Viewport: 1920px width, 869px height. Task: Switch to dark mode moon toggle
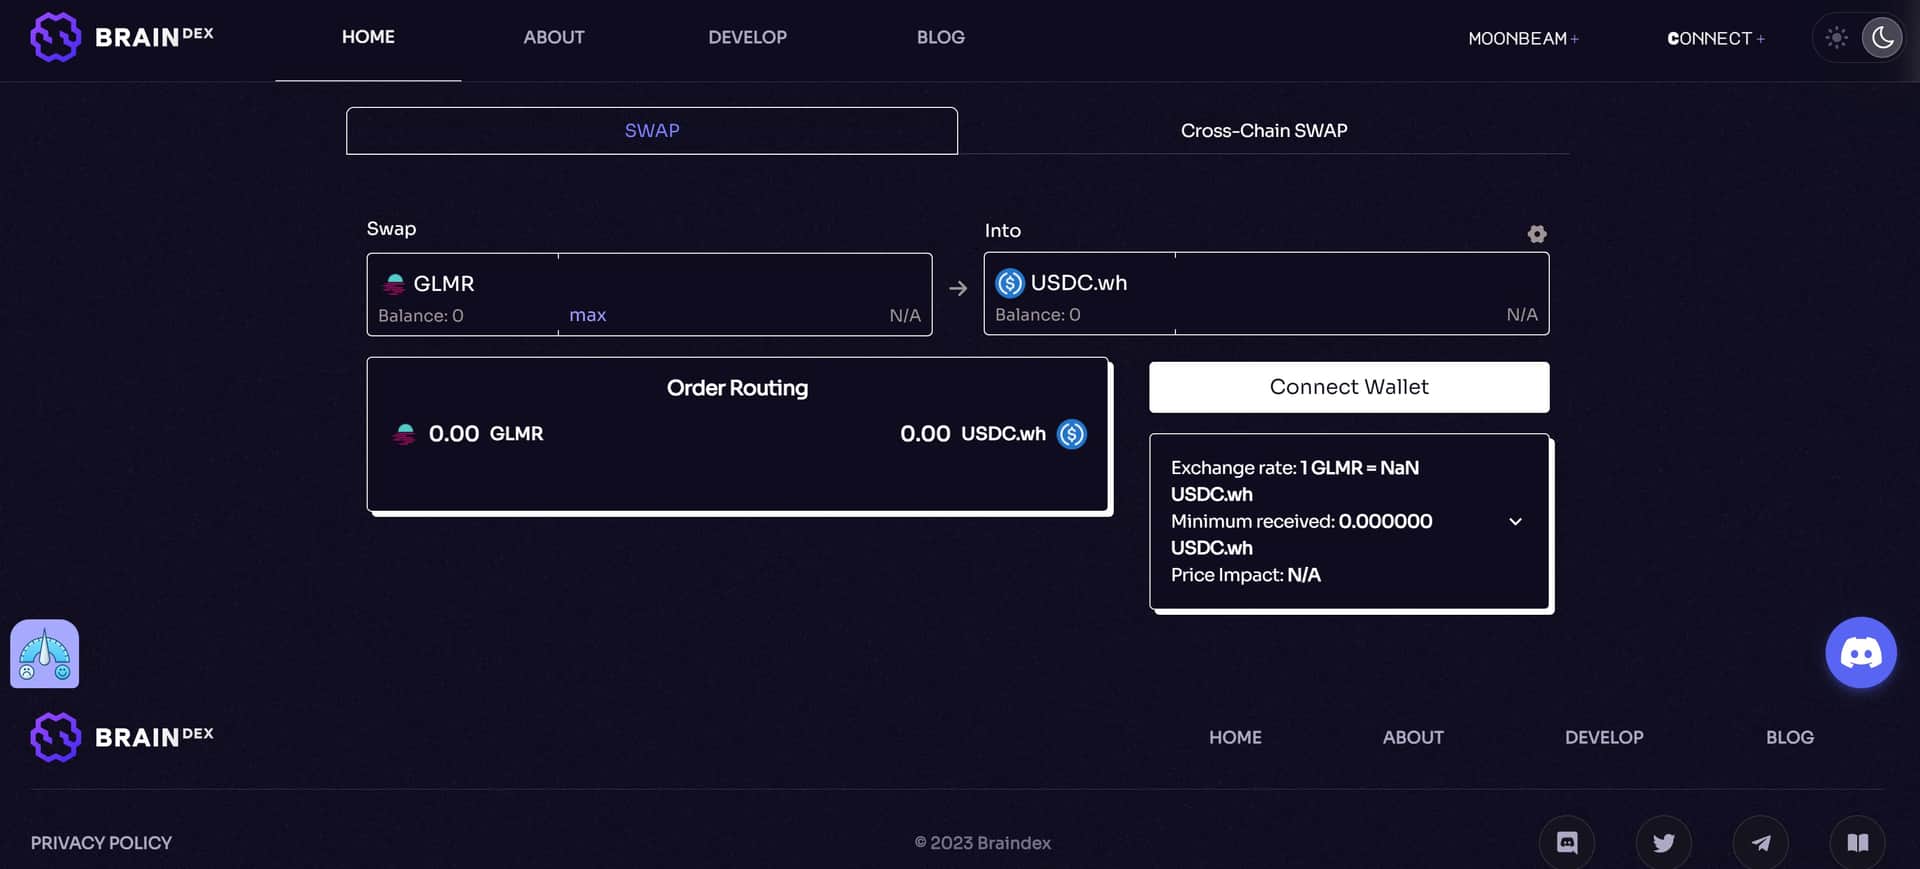click(1882, 38)
